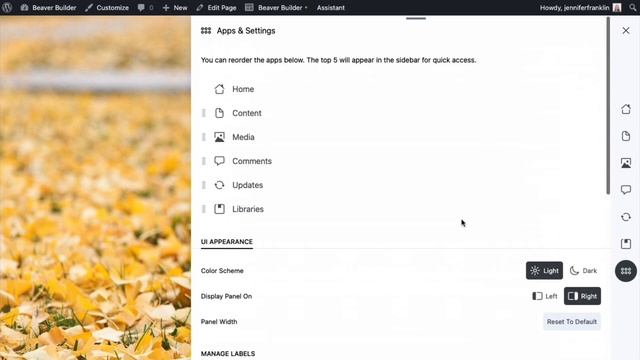Open the New menu in admin bar
The height and width of the screenshot is (360, 640).
pyautogui.click(x=175, y=7)
